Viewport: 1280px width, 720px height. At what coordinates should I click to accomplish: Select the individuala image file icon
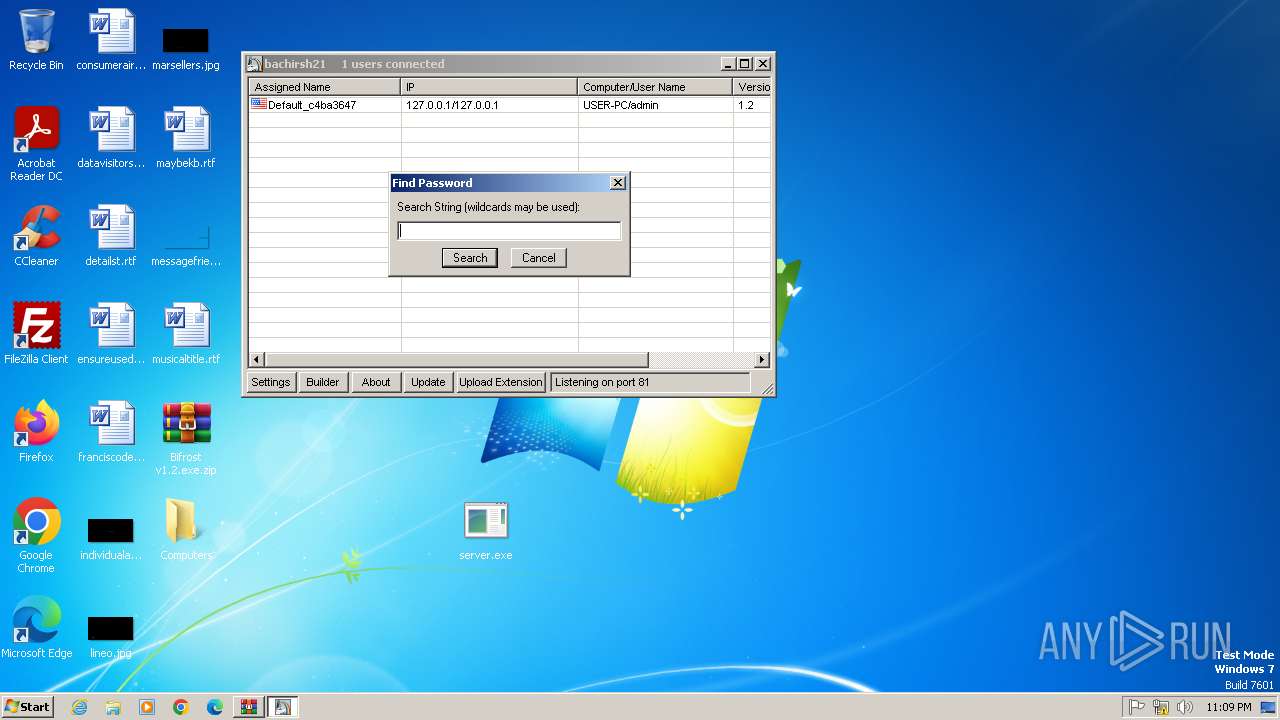tap(111, 538)
